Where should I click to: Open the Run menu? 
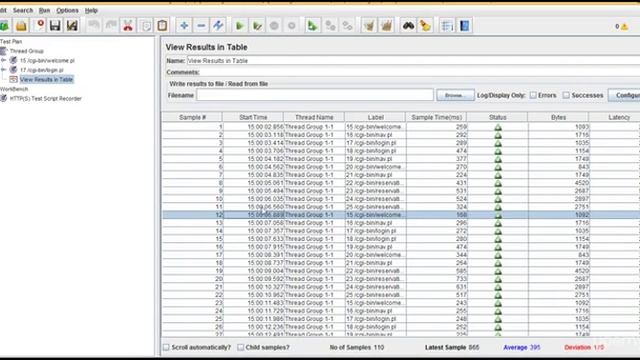coord(44,10)
